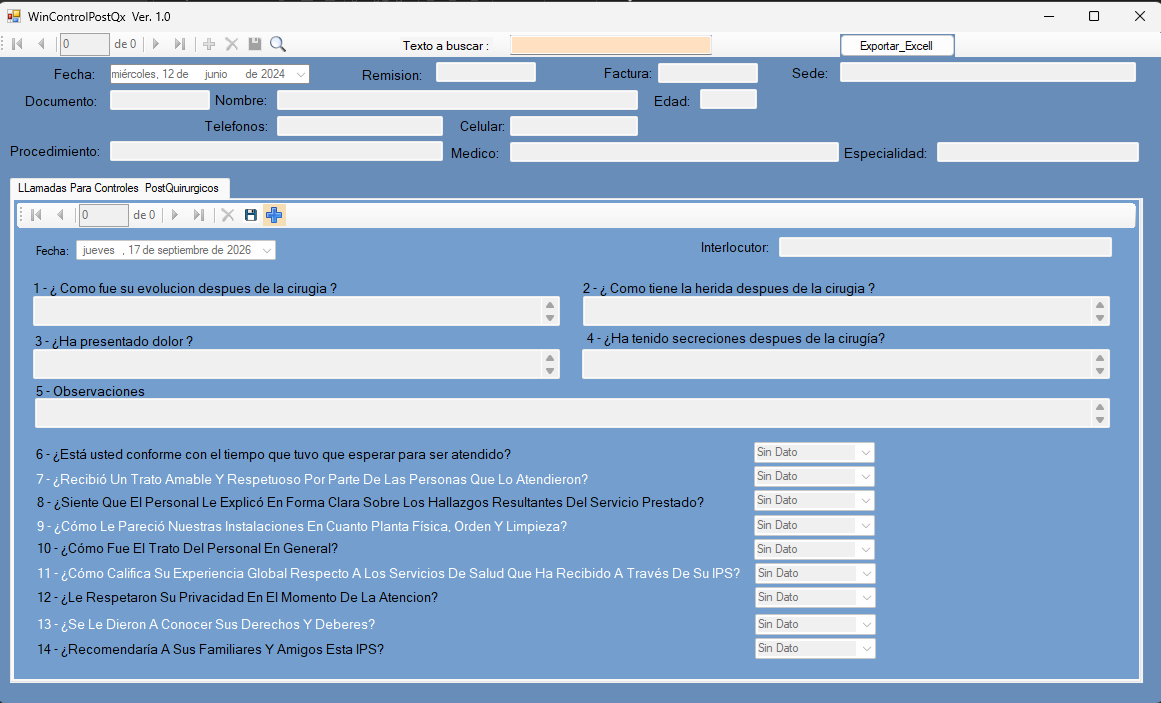The image size is (1161, 703).
Task: Go to previous call record in lower navigator
Action: (61, 215)
